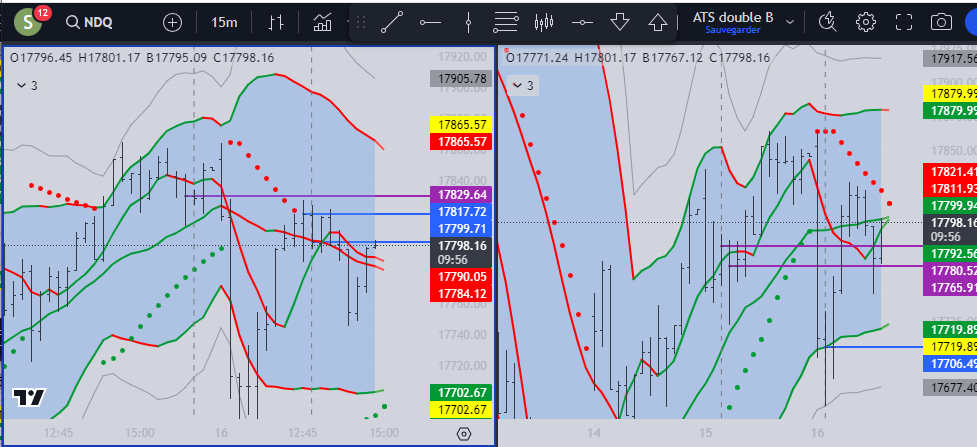The width and height of the screenshot is (977, 447).
Task: Click the gray 17677.40 label on right chart
Action: (950, 388)
